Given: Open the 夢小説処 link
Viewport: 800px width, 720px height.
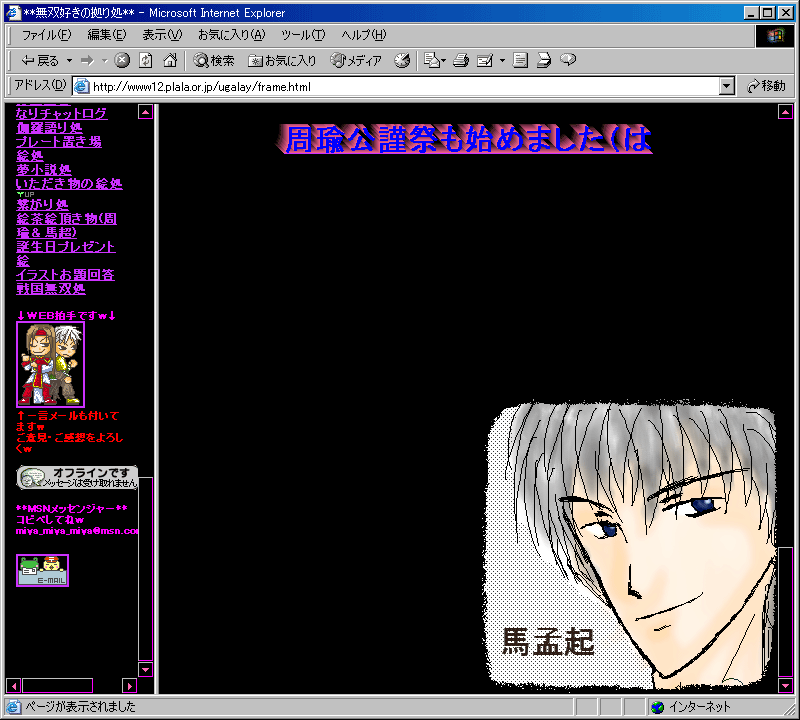Looking at the screenshot, I should 43,169.
